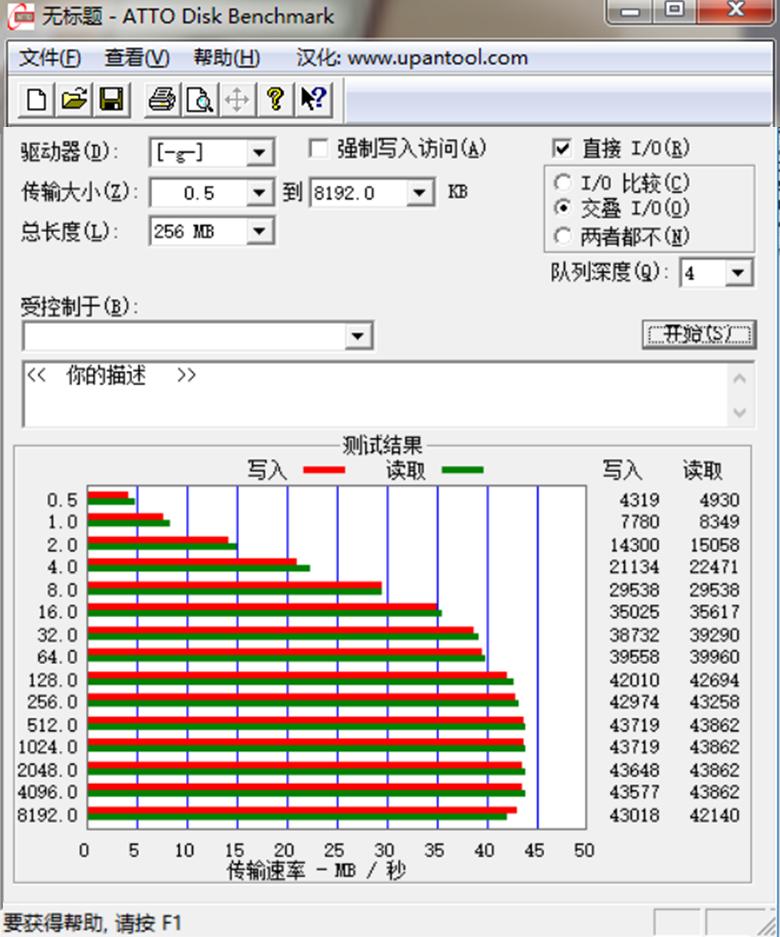
Task: Click the 64.0 row read value 39960
Action: tap(714, 657)
